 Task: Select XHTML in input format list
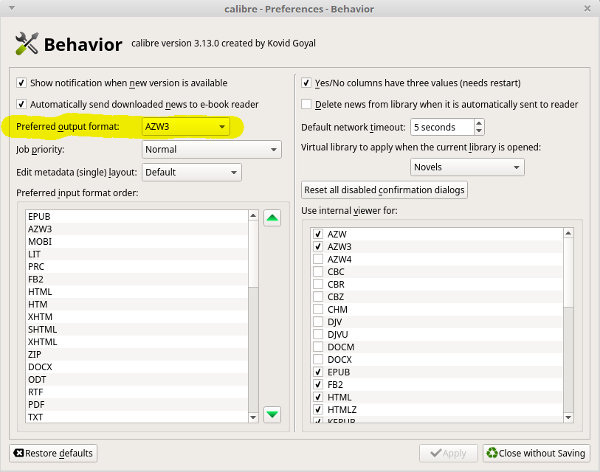(x=137, y=342)
